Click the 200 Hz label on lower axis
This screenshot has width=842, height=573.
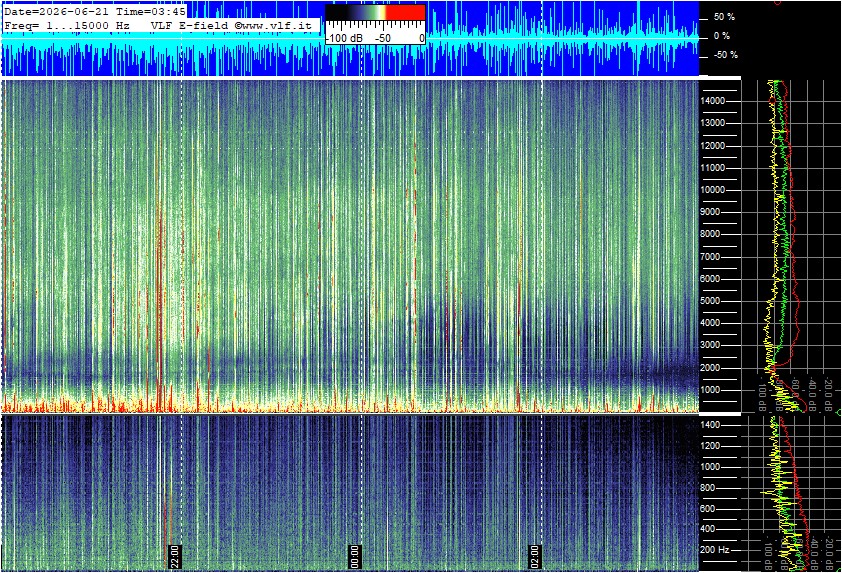tap(715, 550)
